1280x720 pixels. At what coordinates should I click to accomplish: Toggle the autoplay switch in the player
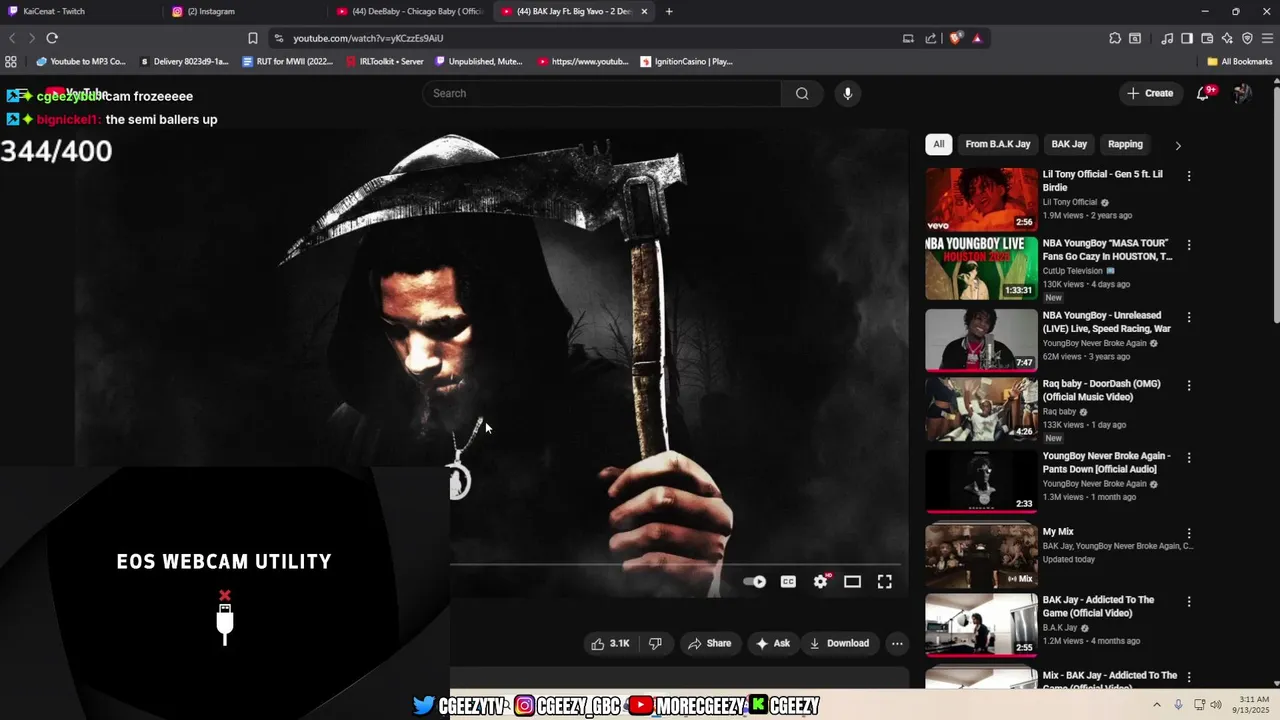[x=755, y=581]
